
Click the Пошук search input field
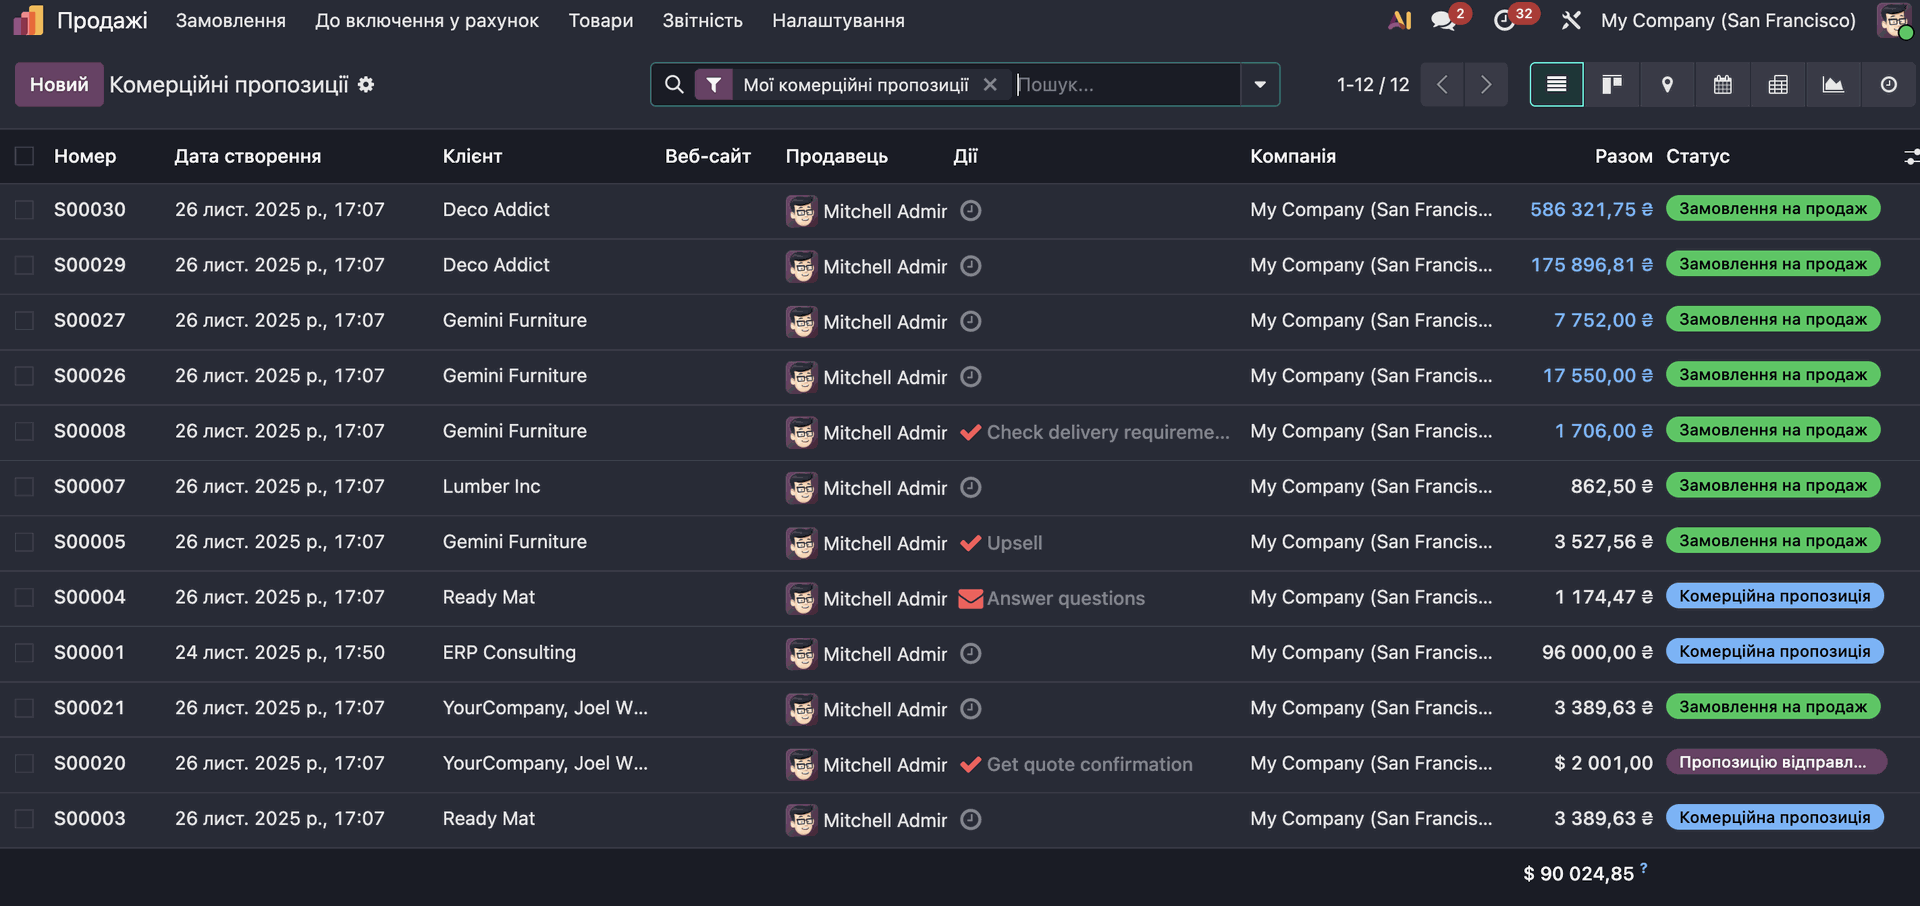1125,85
